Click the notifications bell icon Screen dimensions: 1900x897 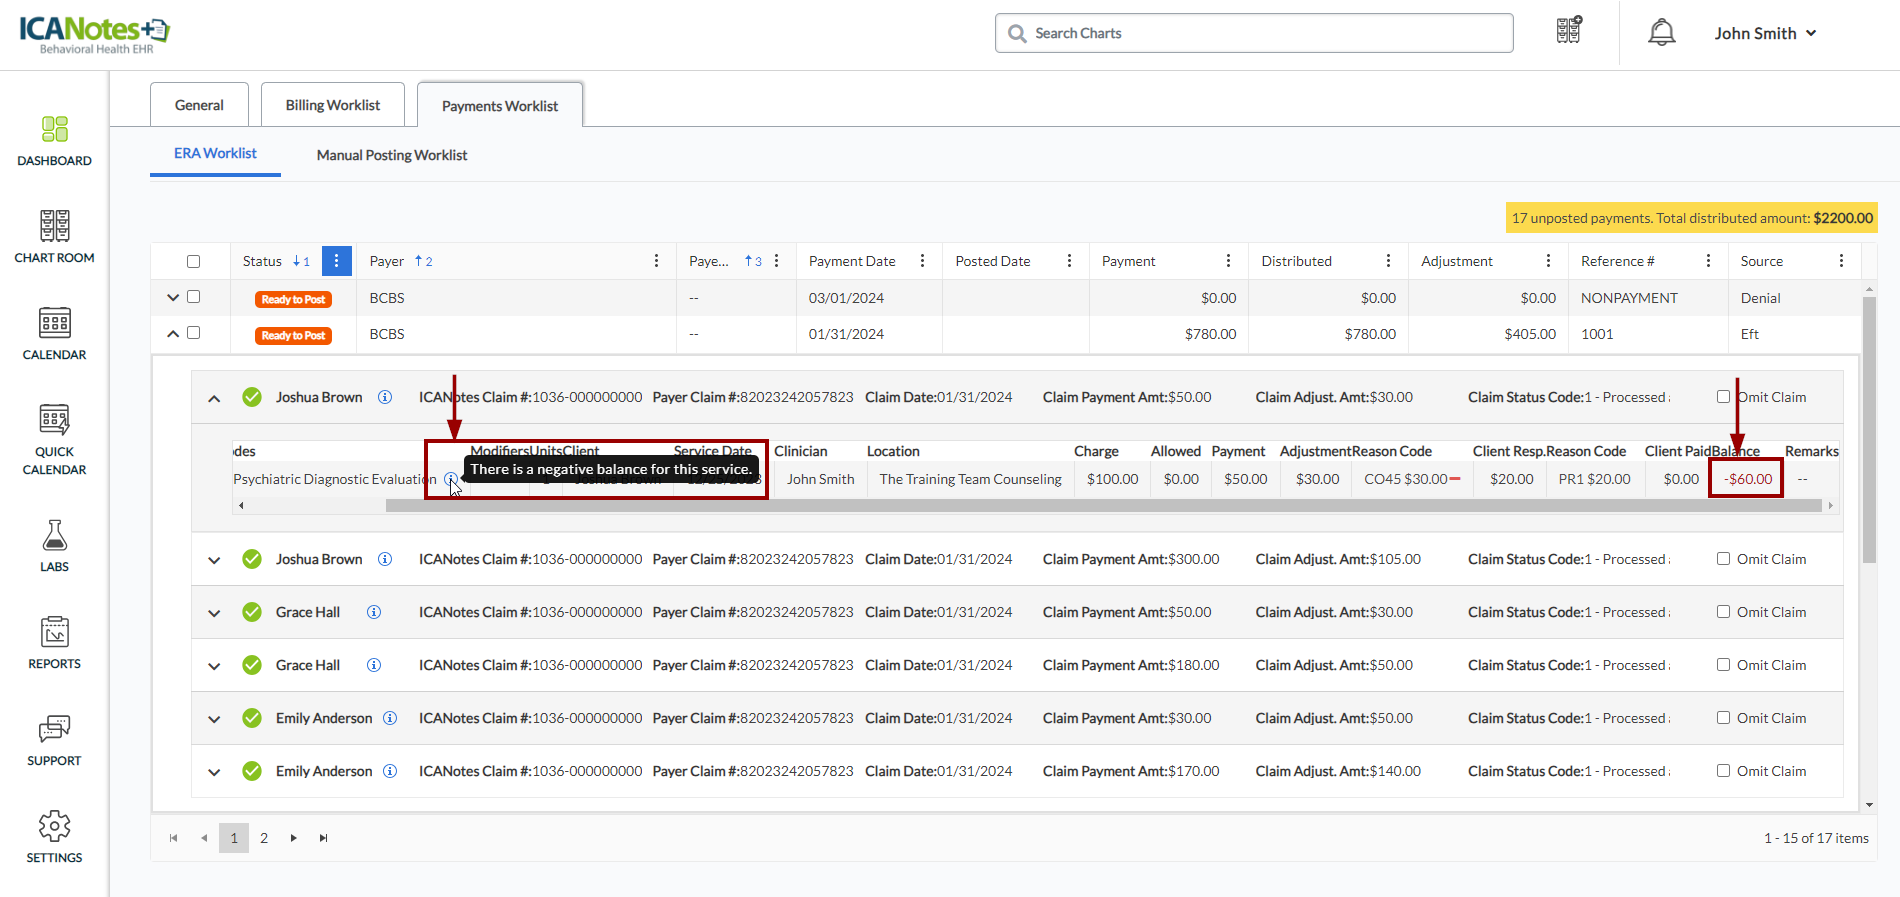pyautogui.click(x=1661, y=33)
